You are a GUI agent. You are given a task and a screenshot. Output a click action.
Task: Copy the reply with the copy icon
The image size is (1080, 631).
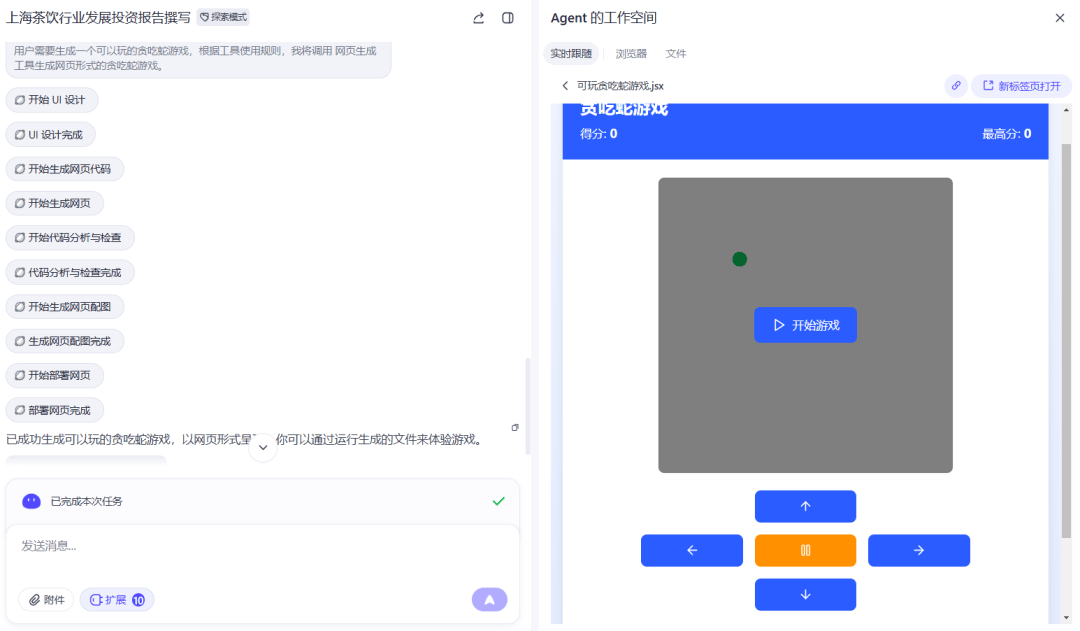pyautogui.click(x=515, y=428)
